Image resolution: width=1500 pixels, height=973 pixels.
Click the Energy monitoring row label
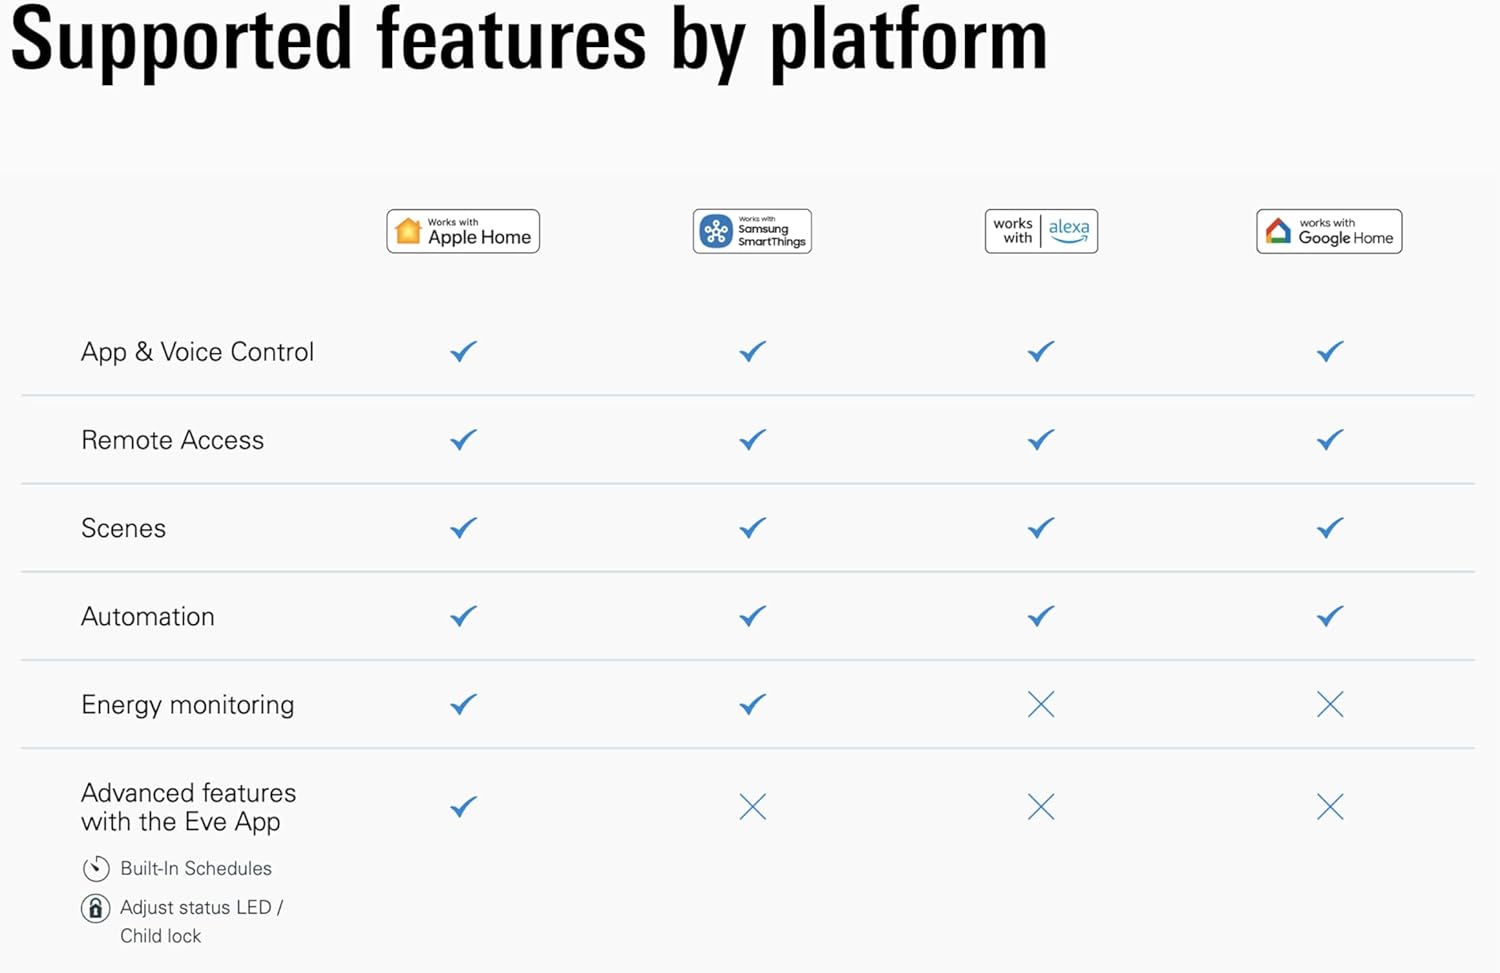coord(188,705)
